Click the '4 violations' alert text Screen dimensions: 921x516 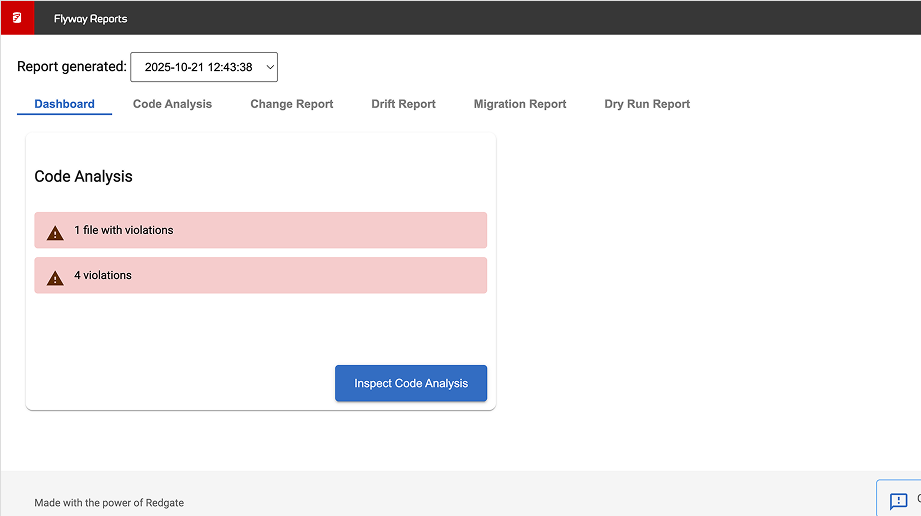103,275
